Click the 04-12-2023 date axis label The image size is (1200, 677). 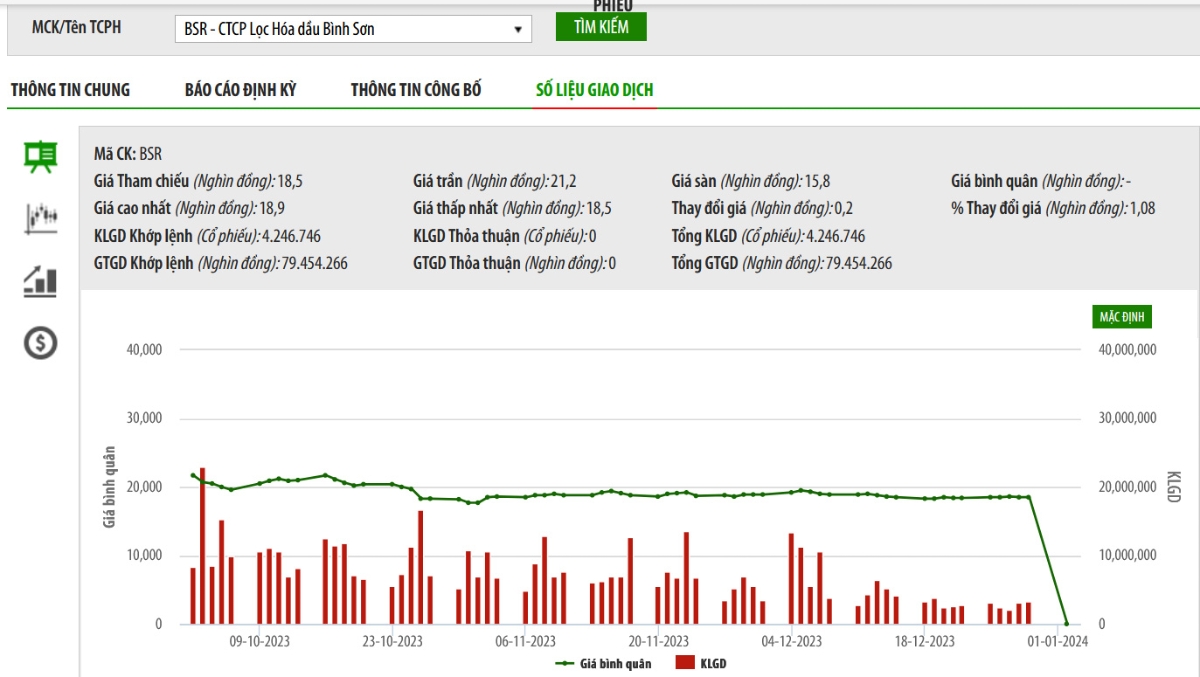pyautogui.click(x=791, y=642)
